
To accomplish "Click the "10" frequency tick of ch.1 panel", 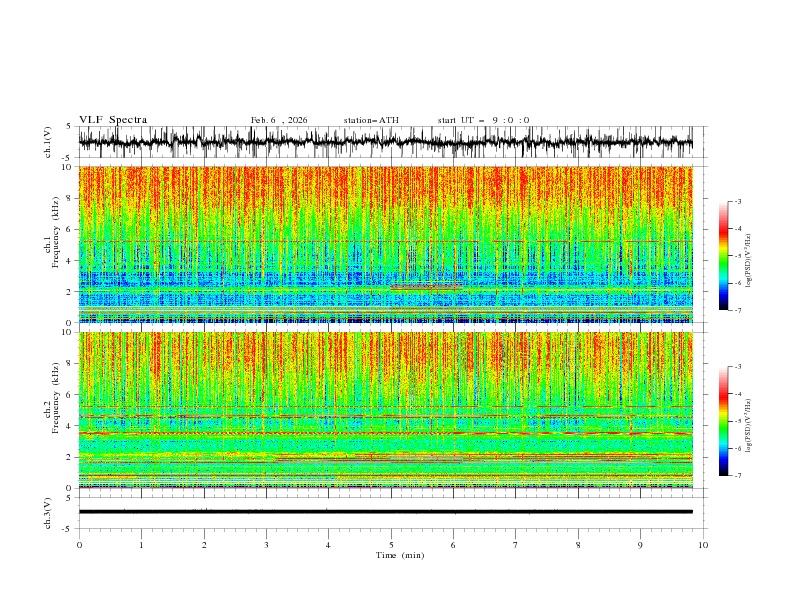I will 67,167.
